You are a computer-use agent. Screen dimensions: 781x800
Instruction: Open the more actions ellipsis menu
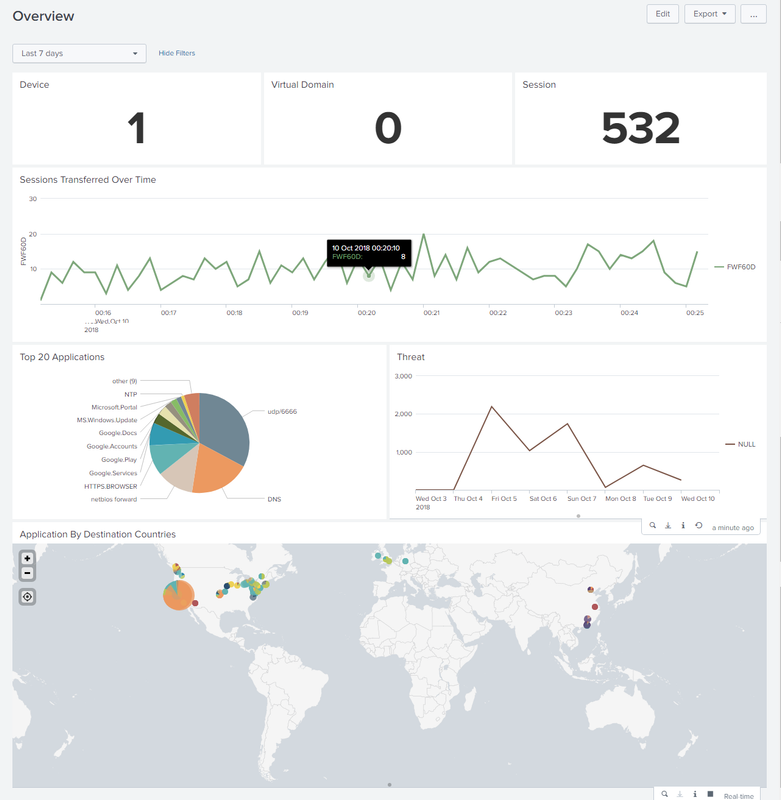pyautogui.click(x=753, y=14)
